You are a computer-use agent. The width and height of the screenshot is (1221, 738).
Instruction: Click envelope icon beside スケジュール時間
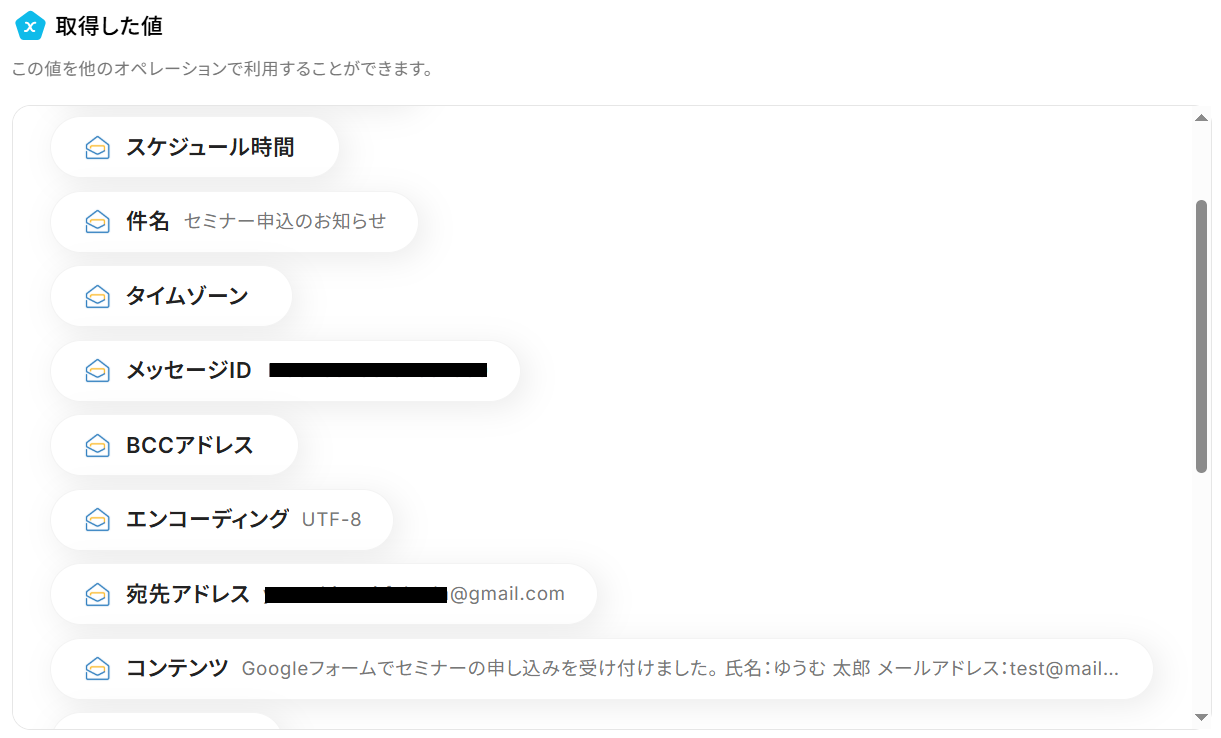[97, 148]
